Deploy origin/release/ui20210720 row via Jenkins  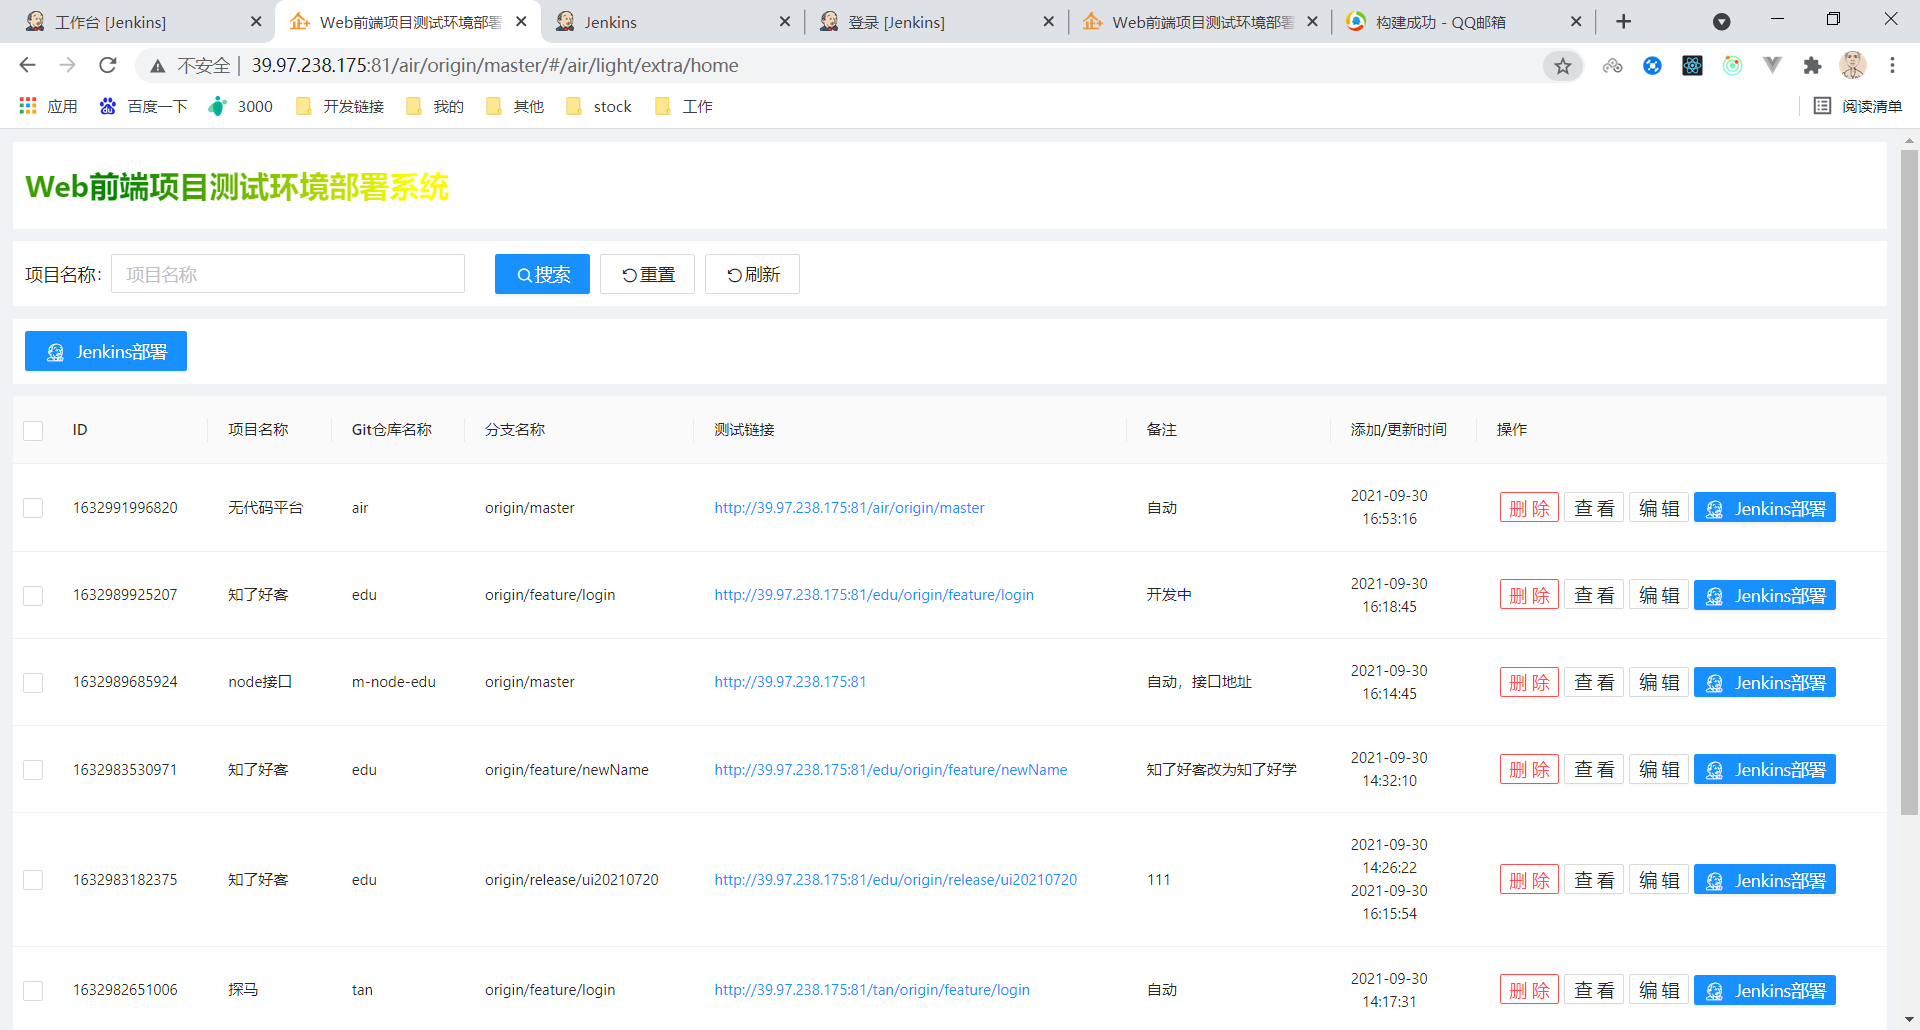tap(1765, 880)
